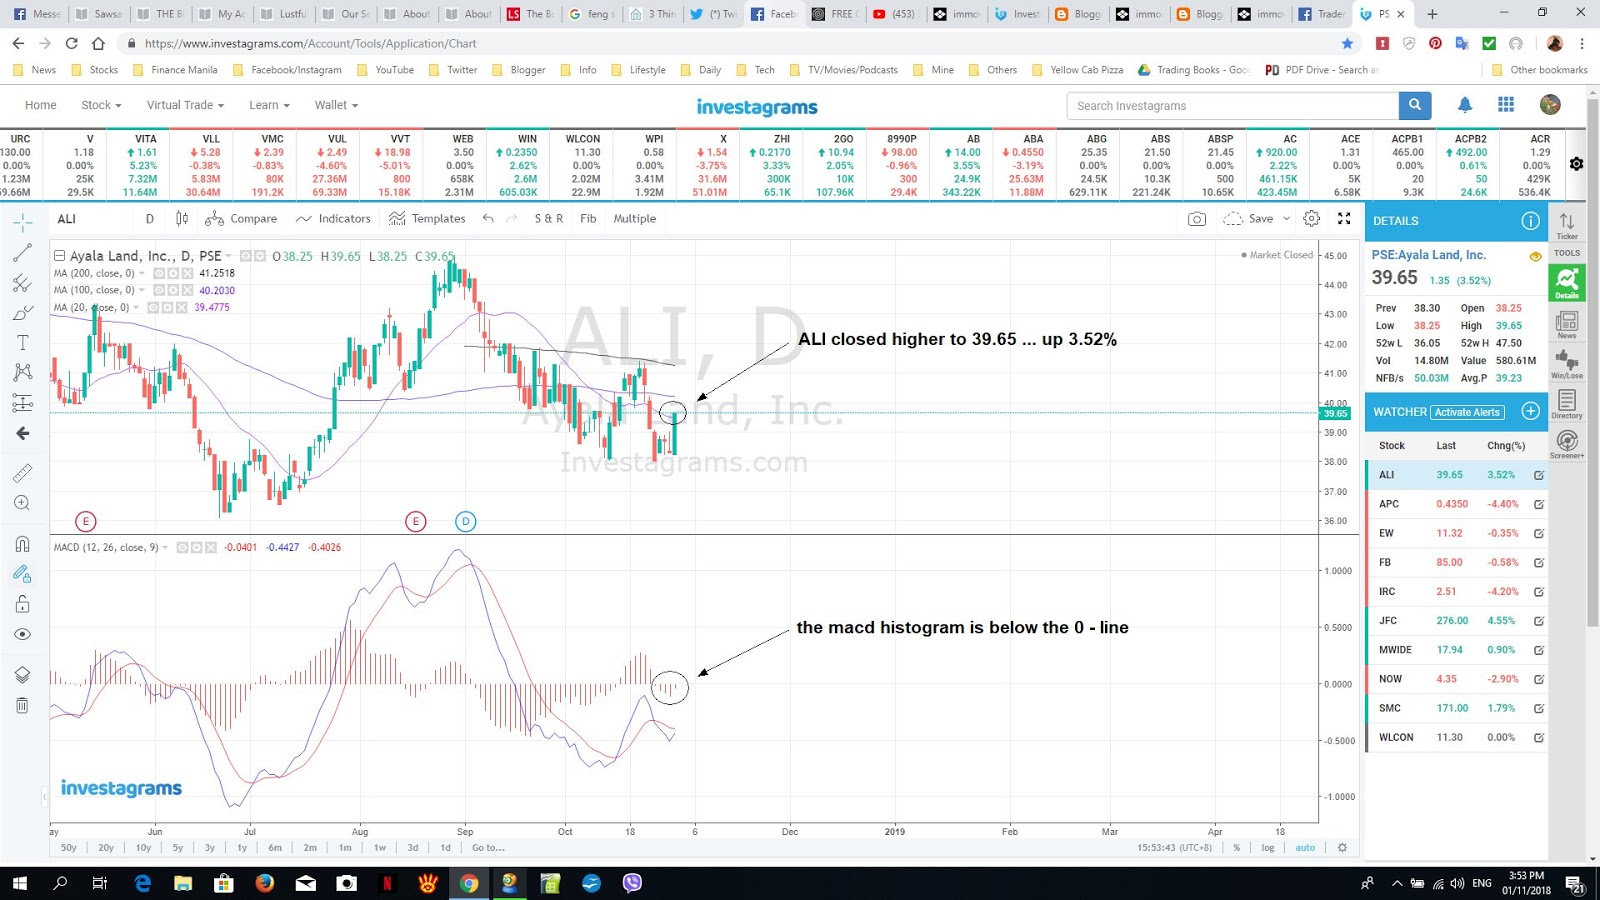Viewport: 1600px width, 900px height.
Task: Expand the Wallet dropdown
Action: tap(336, 105)
